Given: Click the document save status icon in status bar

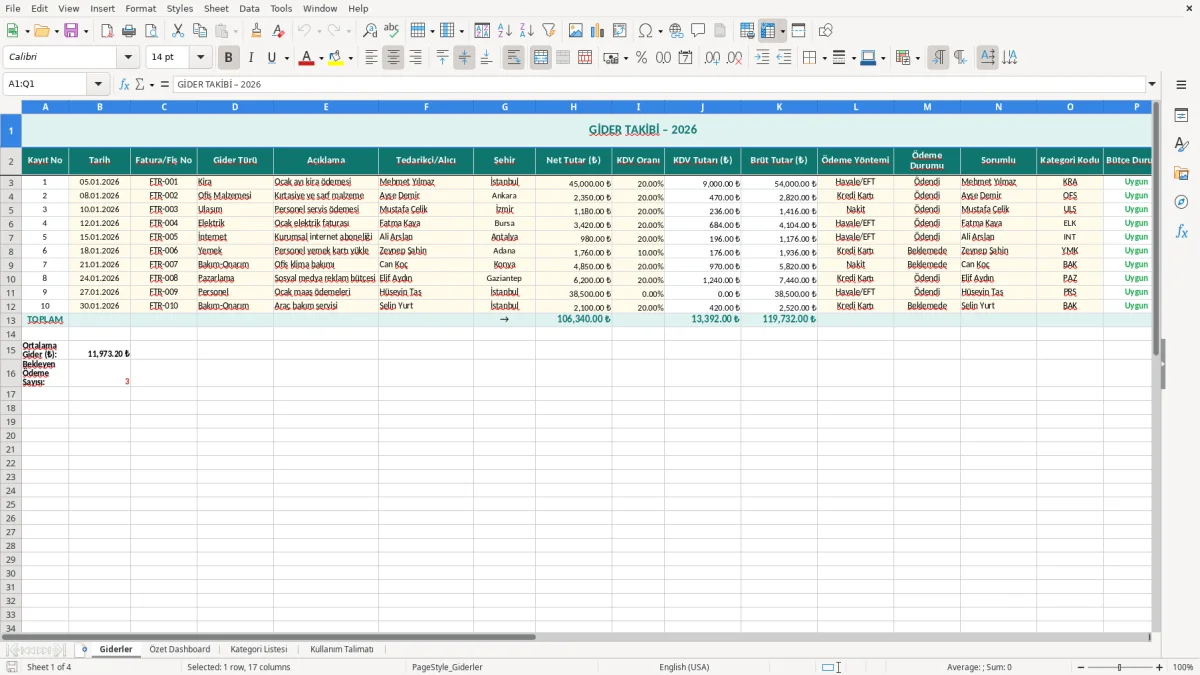Looking at the screenshot, I should click(12, 667).
